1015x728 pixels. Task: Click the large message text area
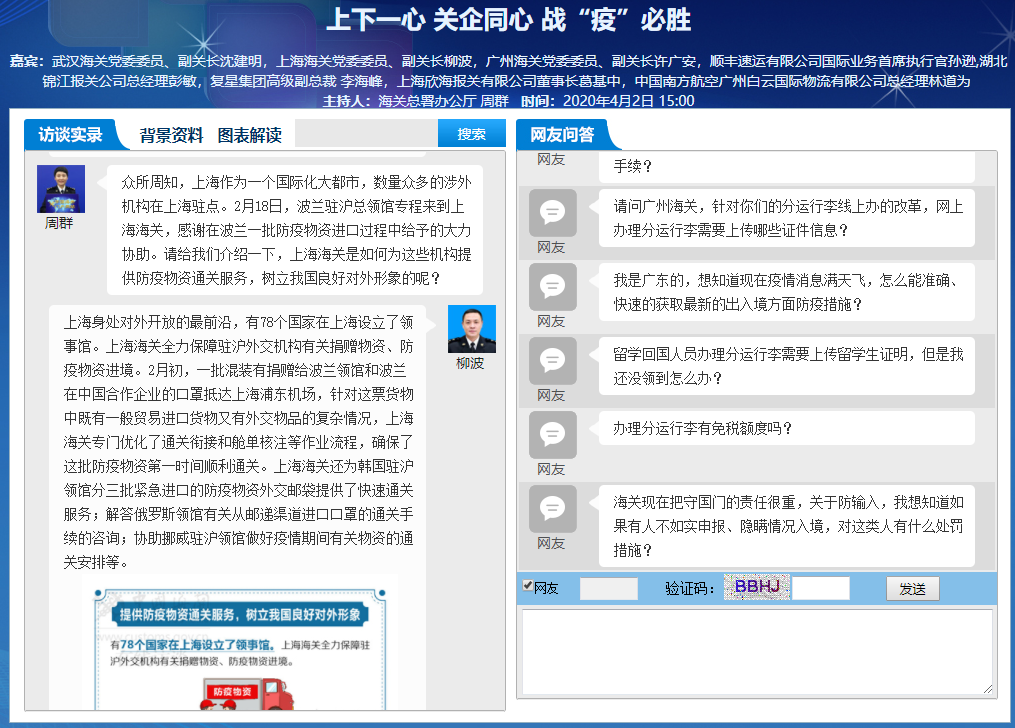[x=757, y=652]
